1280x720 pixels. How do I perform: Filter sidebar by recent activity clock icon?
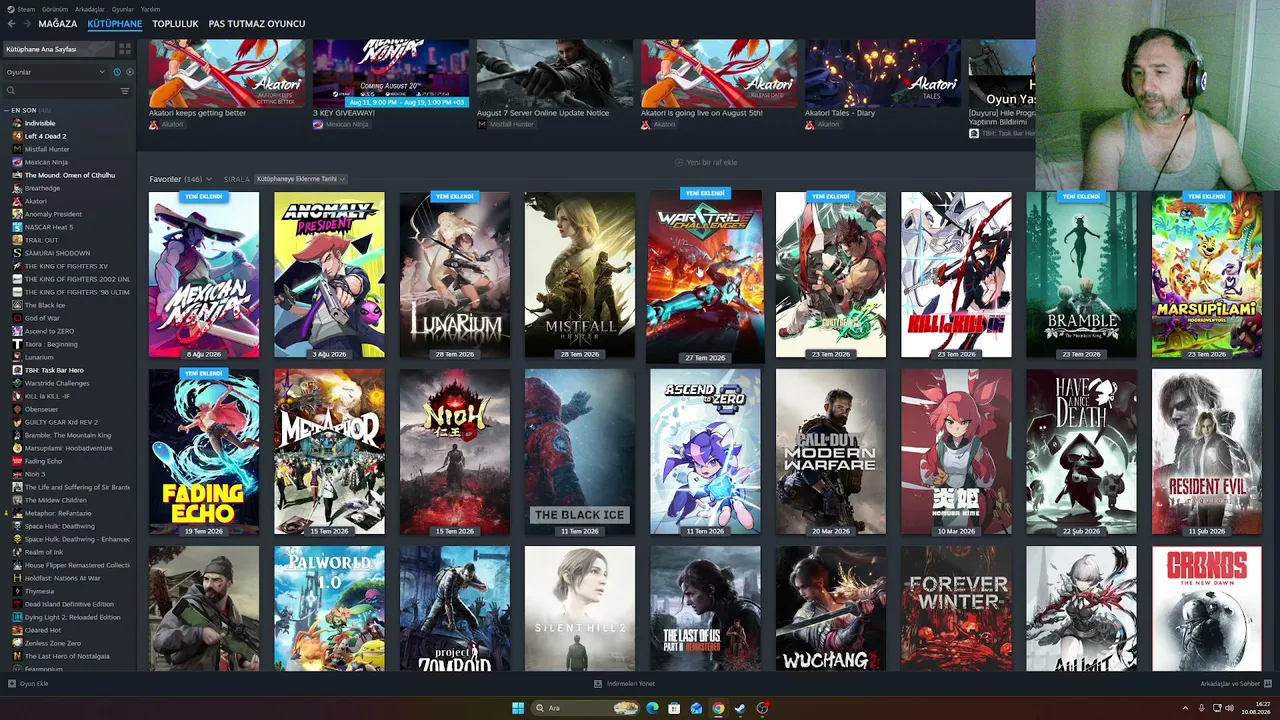point(117,72)
